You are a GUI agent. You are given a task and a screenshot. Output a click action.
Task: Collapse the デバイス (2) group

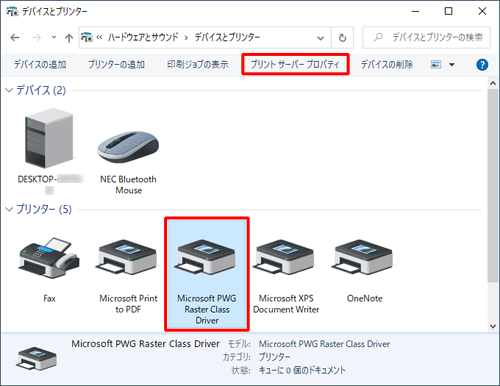tap(9, 90)
